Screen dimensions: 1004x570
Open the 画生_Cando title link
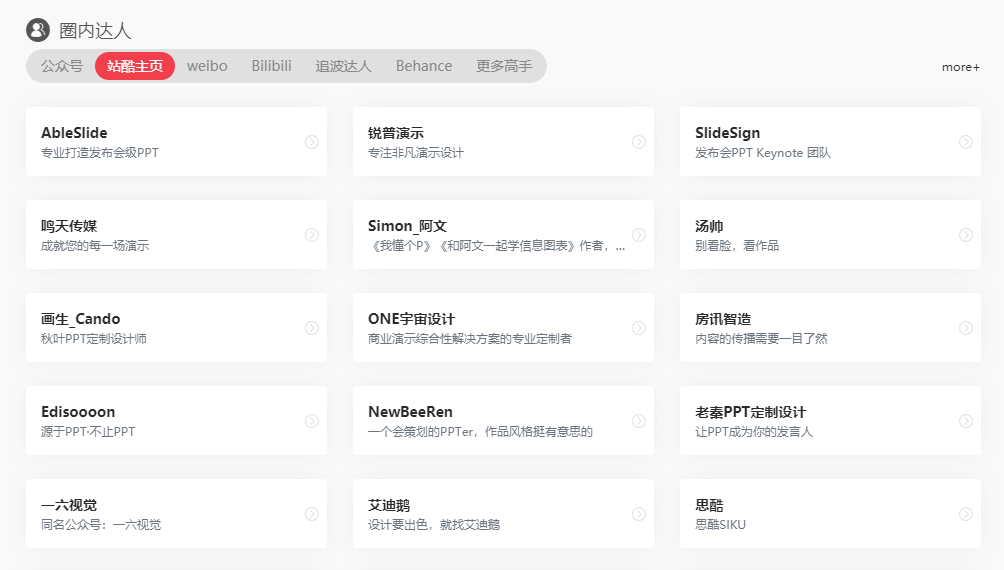point(81,319)
